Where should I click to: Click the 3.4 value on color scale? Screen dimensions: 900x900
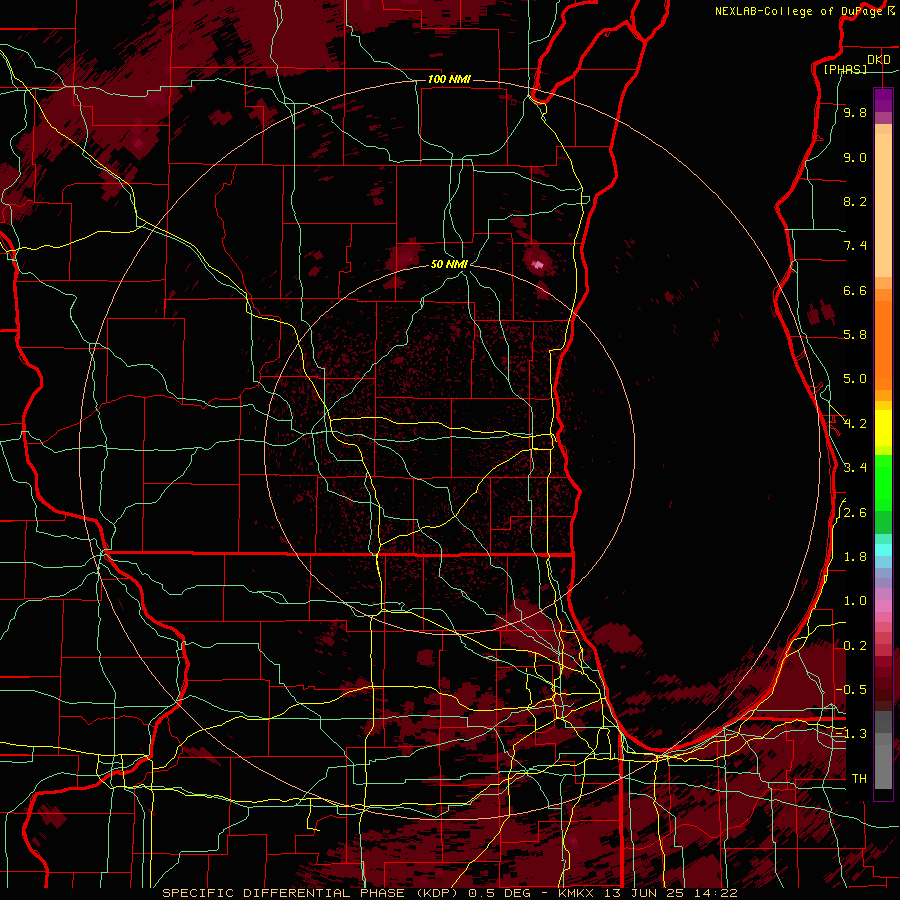(855, 468)
